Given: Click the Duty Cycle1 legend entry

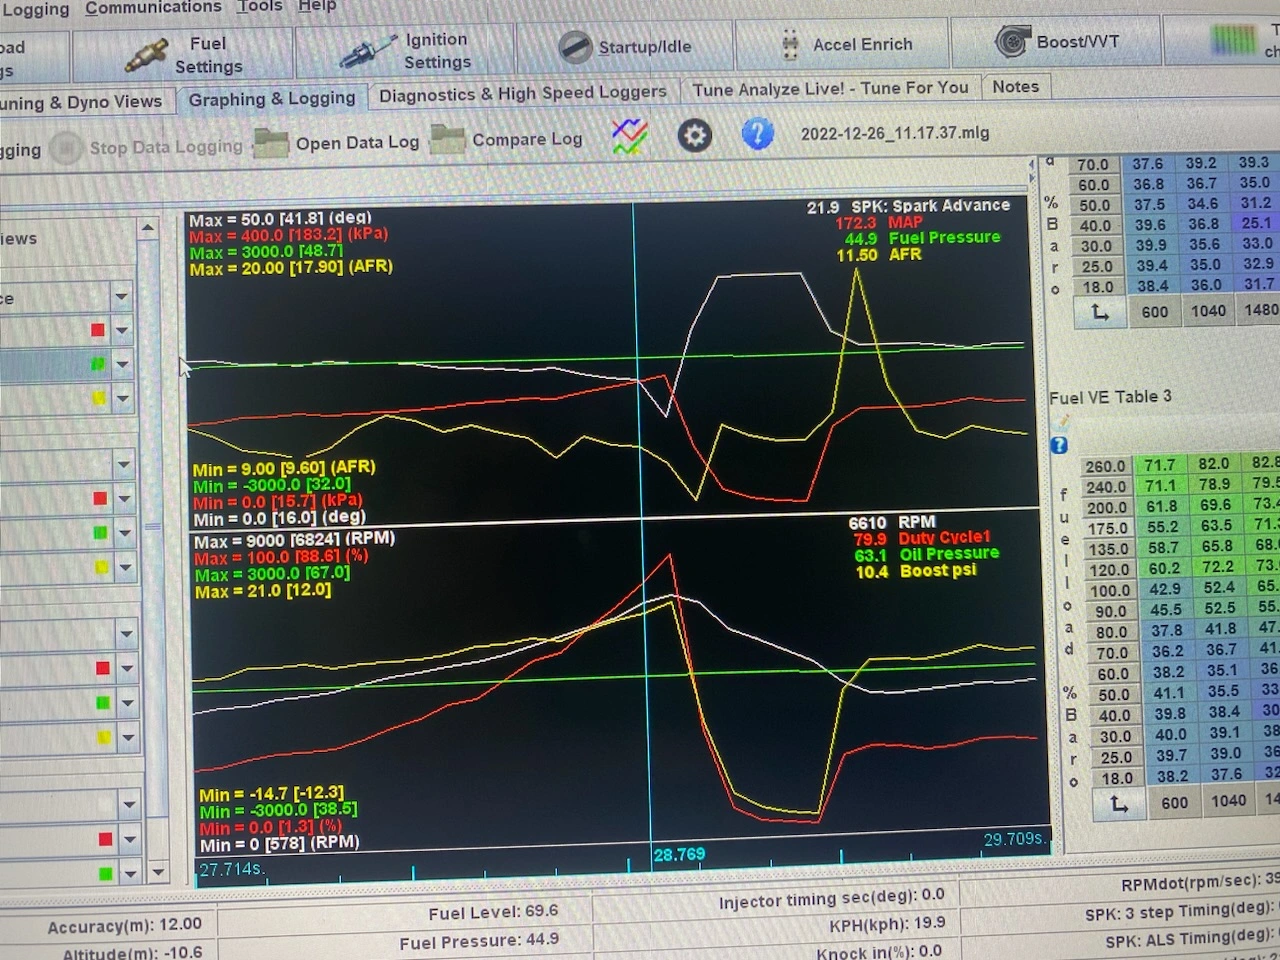Looking at the screenshot, I should point(921,538).
